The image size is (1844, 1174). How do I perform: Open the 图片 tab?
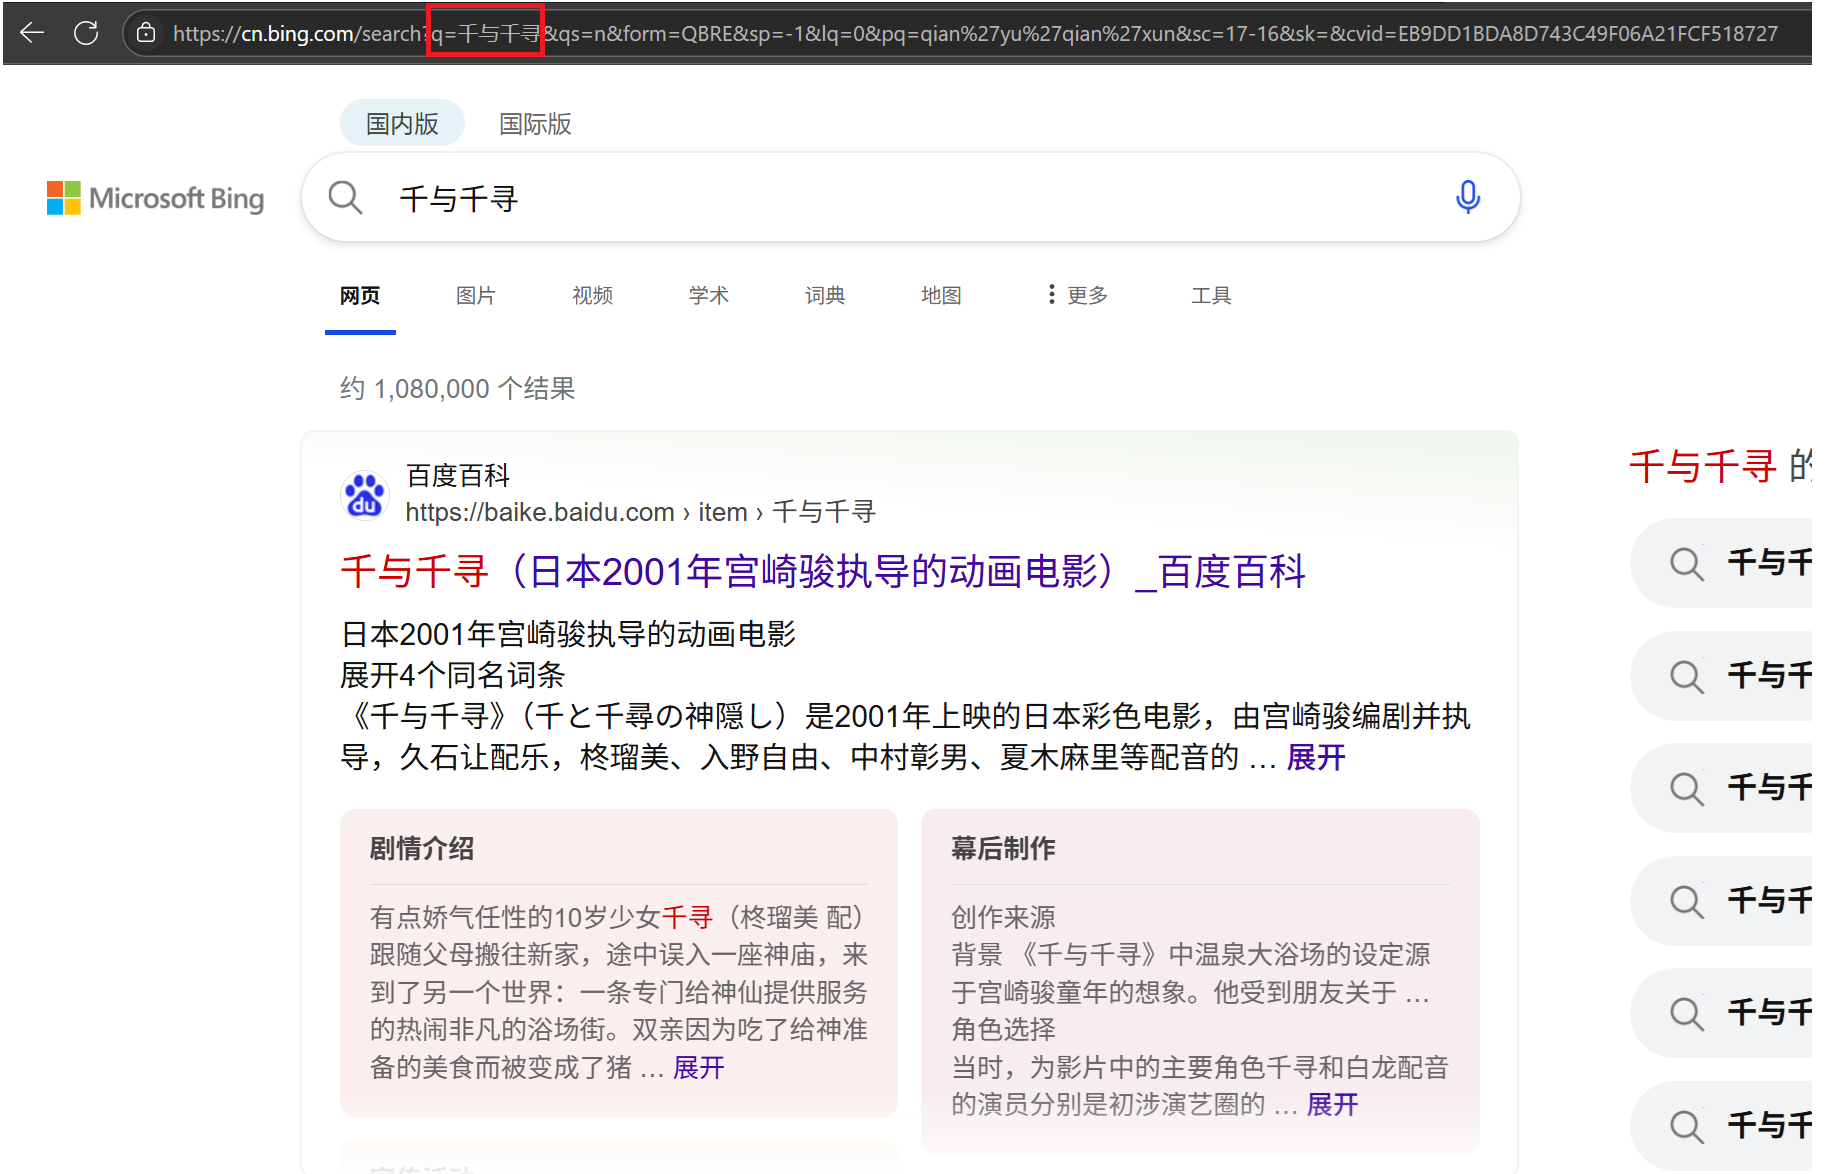476,295
